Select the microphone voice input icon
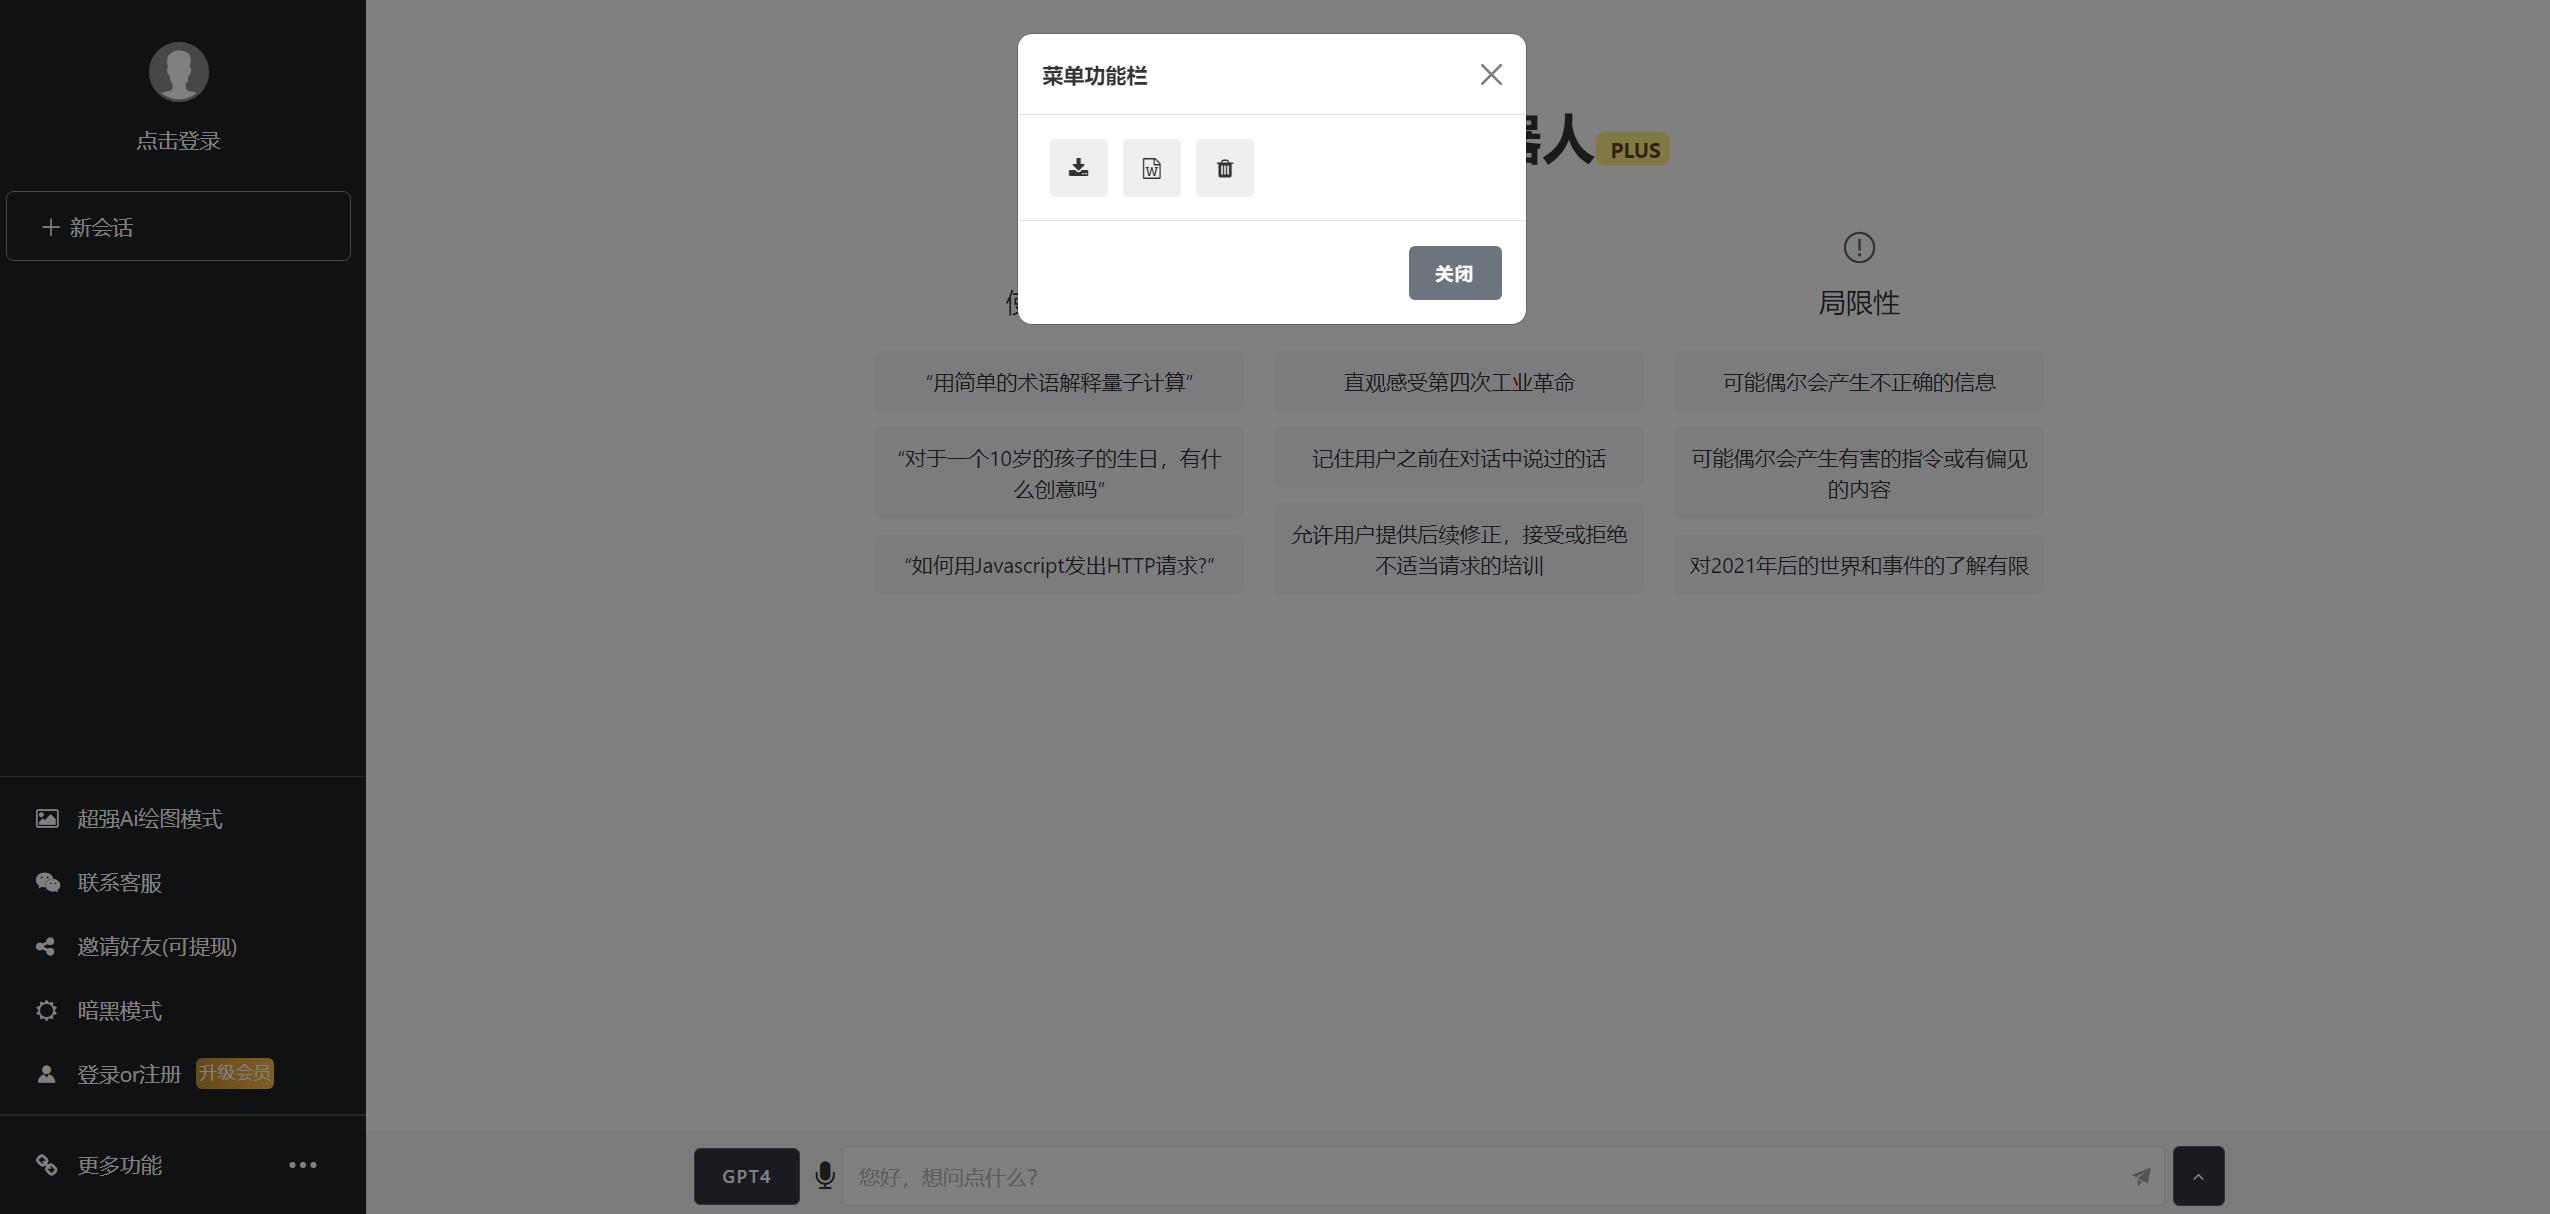This screenshot has width=2550, height=1214. pyautogui.click(x=826, y=1176)
